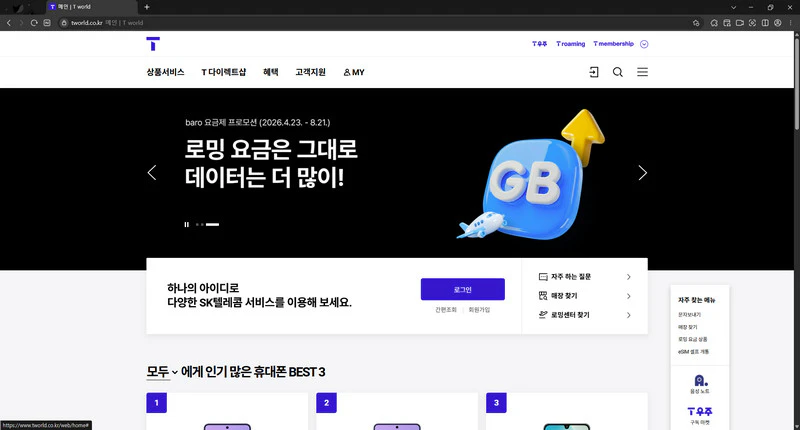Click 로밍센터 찾기 link text
This screenshot has width=800, height=430.
(x=570, y=315)
